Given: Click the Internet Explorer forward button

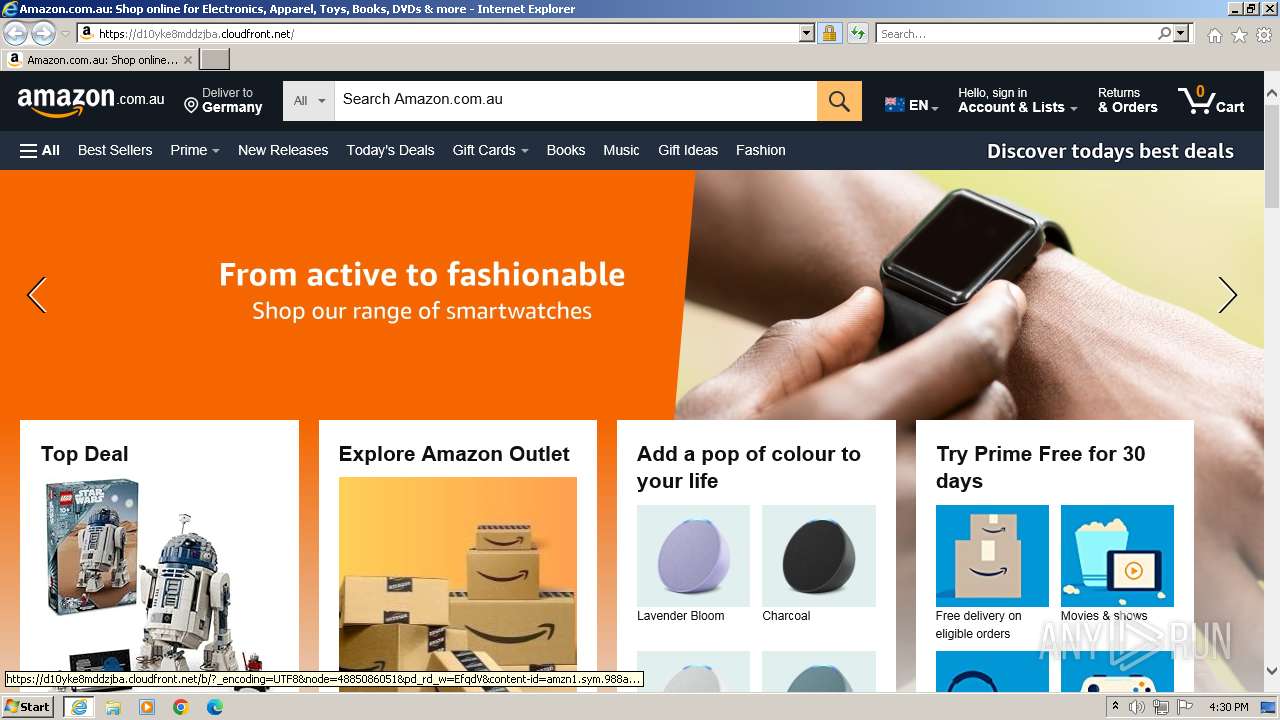Looking at the screenshot, I should (x=43, y=33).
